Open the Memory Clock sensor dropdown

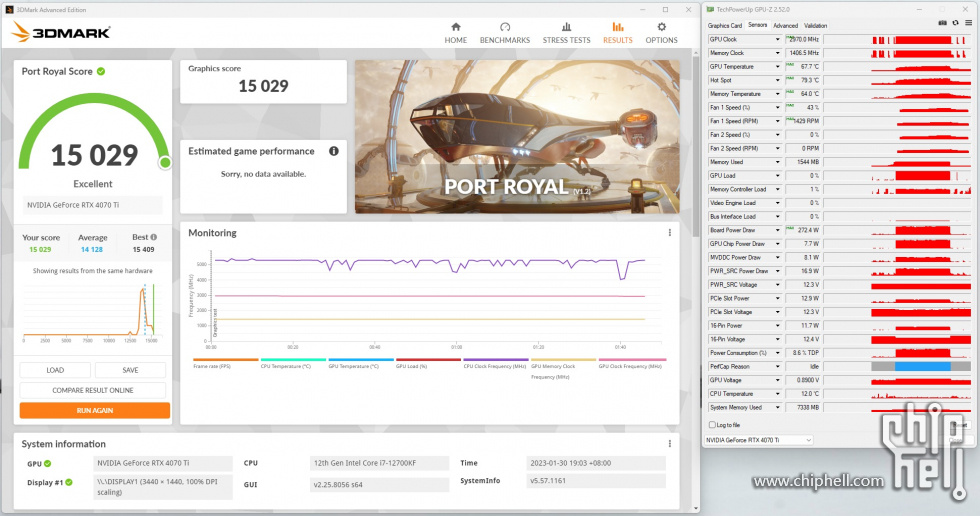coord(778,53)
